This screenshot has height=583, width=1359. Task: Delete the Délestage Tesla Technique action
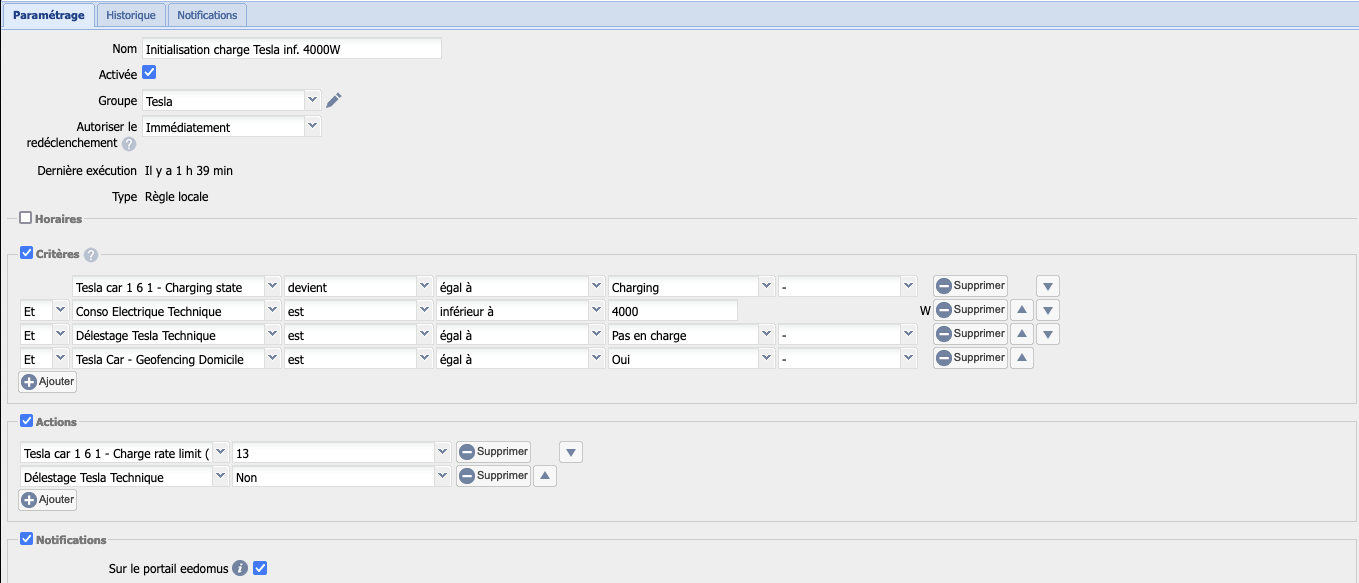(494, 476)
